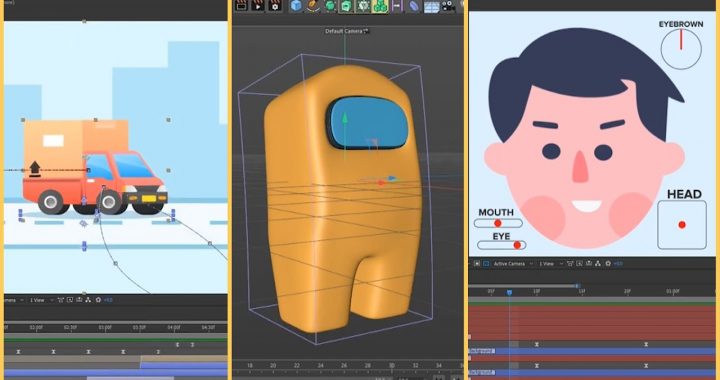Screen dimensions: 720x380
Task: Open the Active Camera dropdown
Action: [513, 263]
